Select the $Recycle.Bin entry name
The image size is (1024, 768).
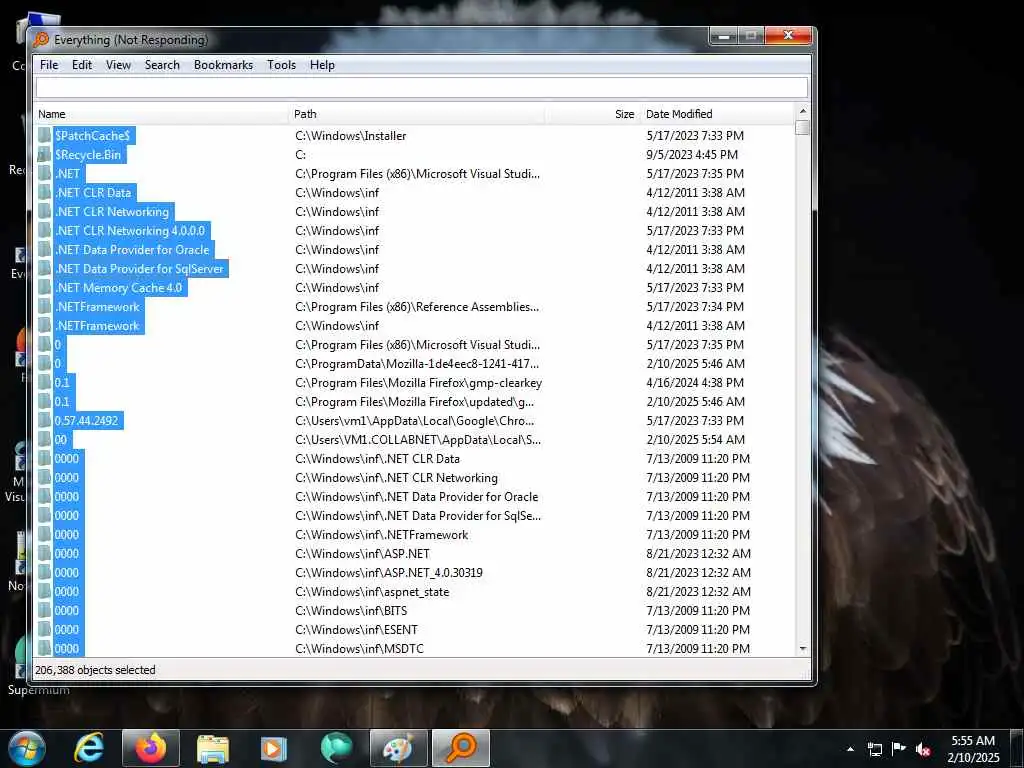click(88, 155)
